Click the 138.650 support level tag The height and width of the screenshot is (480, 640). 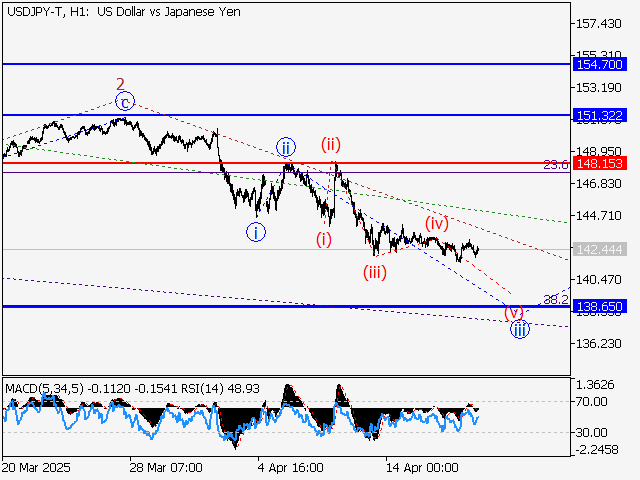pyautogui.click(x=601, y=306)
